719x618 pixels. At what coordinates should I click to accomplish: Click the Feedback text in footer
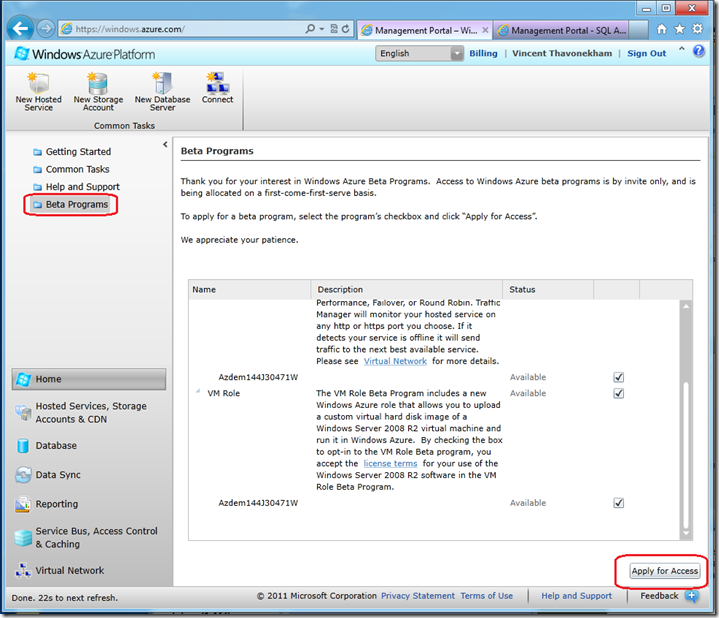coord(659,596)
